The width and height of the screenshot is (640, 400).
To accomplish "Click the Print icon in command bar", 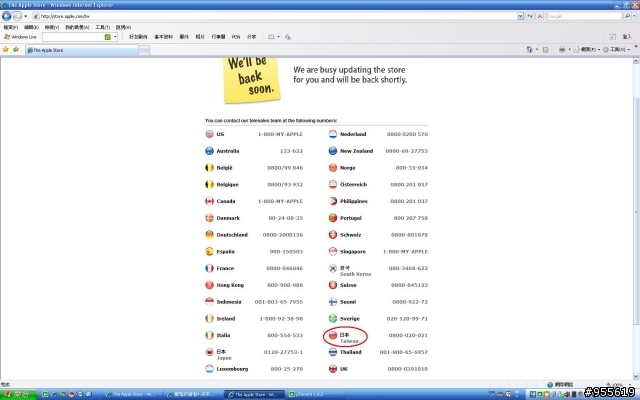I will click(562, 49).
